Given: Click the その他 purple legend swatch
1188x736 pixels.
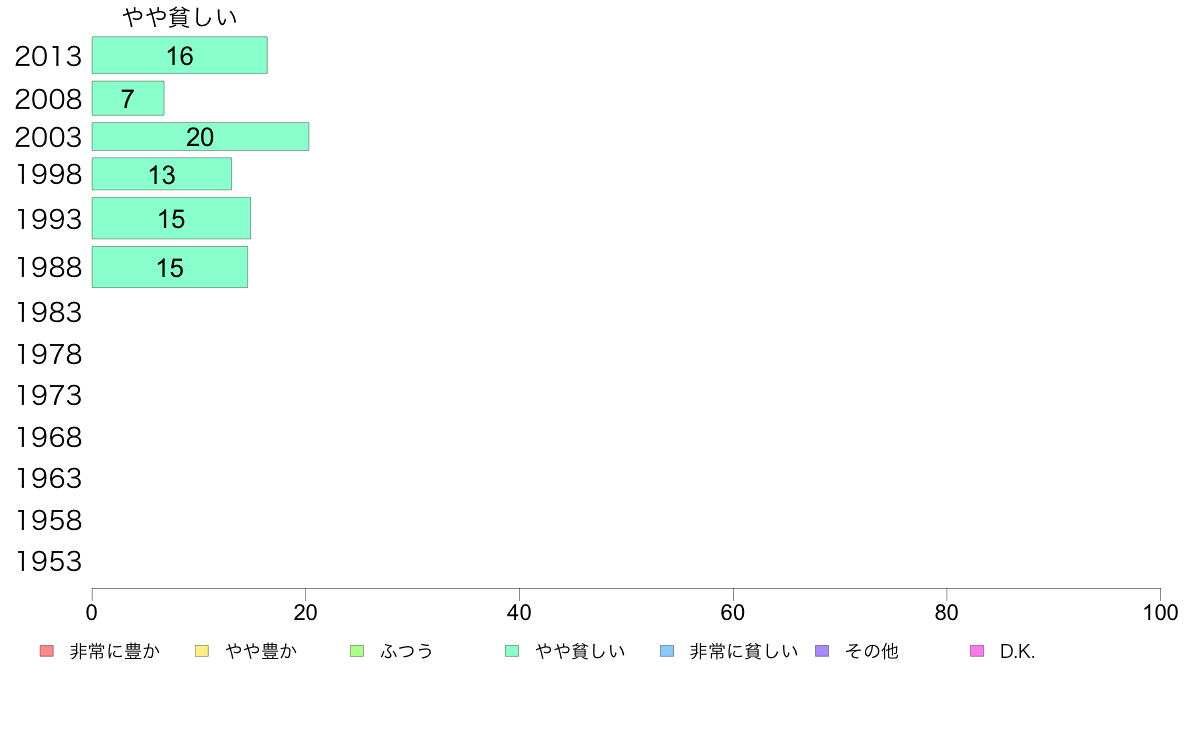Looking at the screenshot, I should point(822,651).
